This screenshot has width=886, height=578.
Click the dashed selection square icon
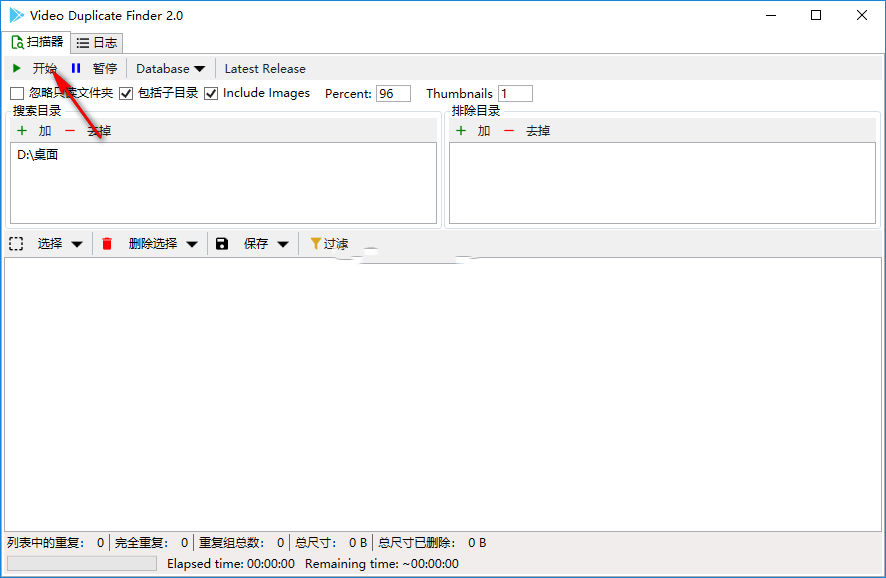pos(16,244)
